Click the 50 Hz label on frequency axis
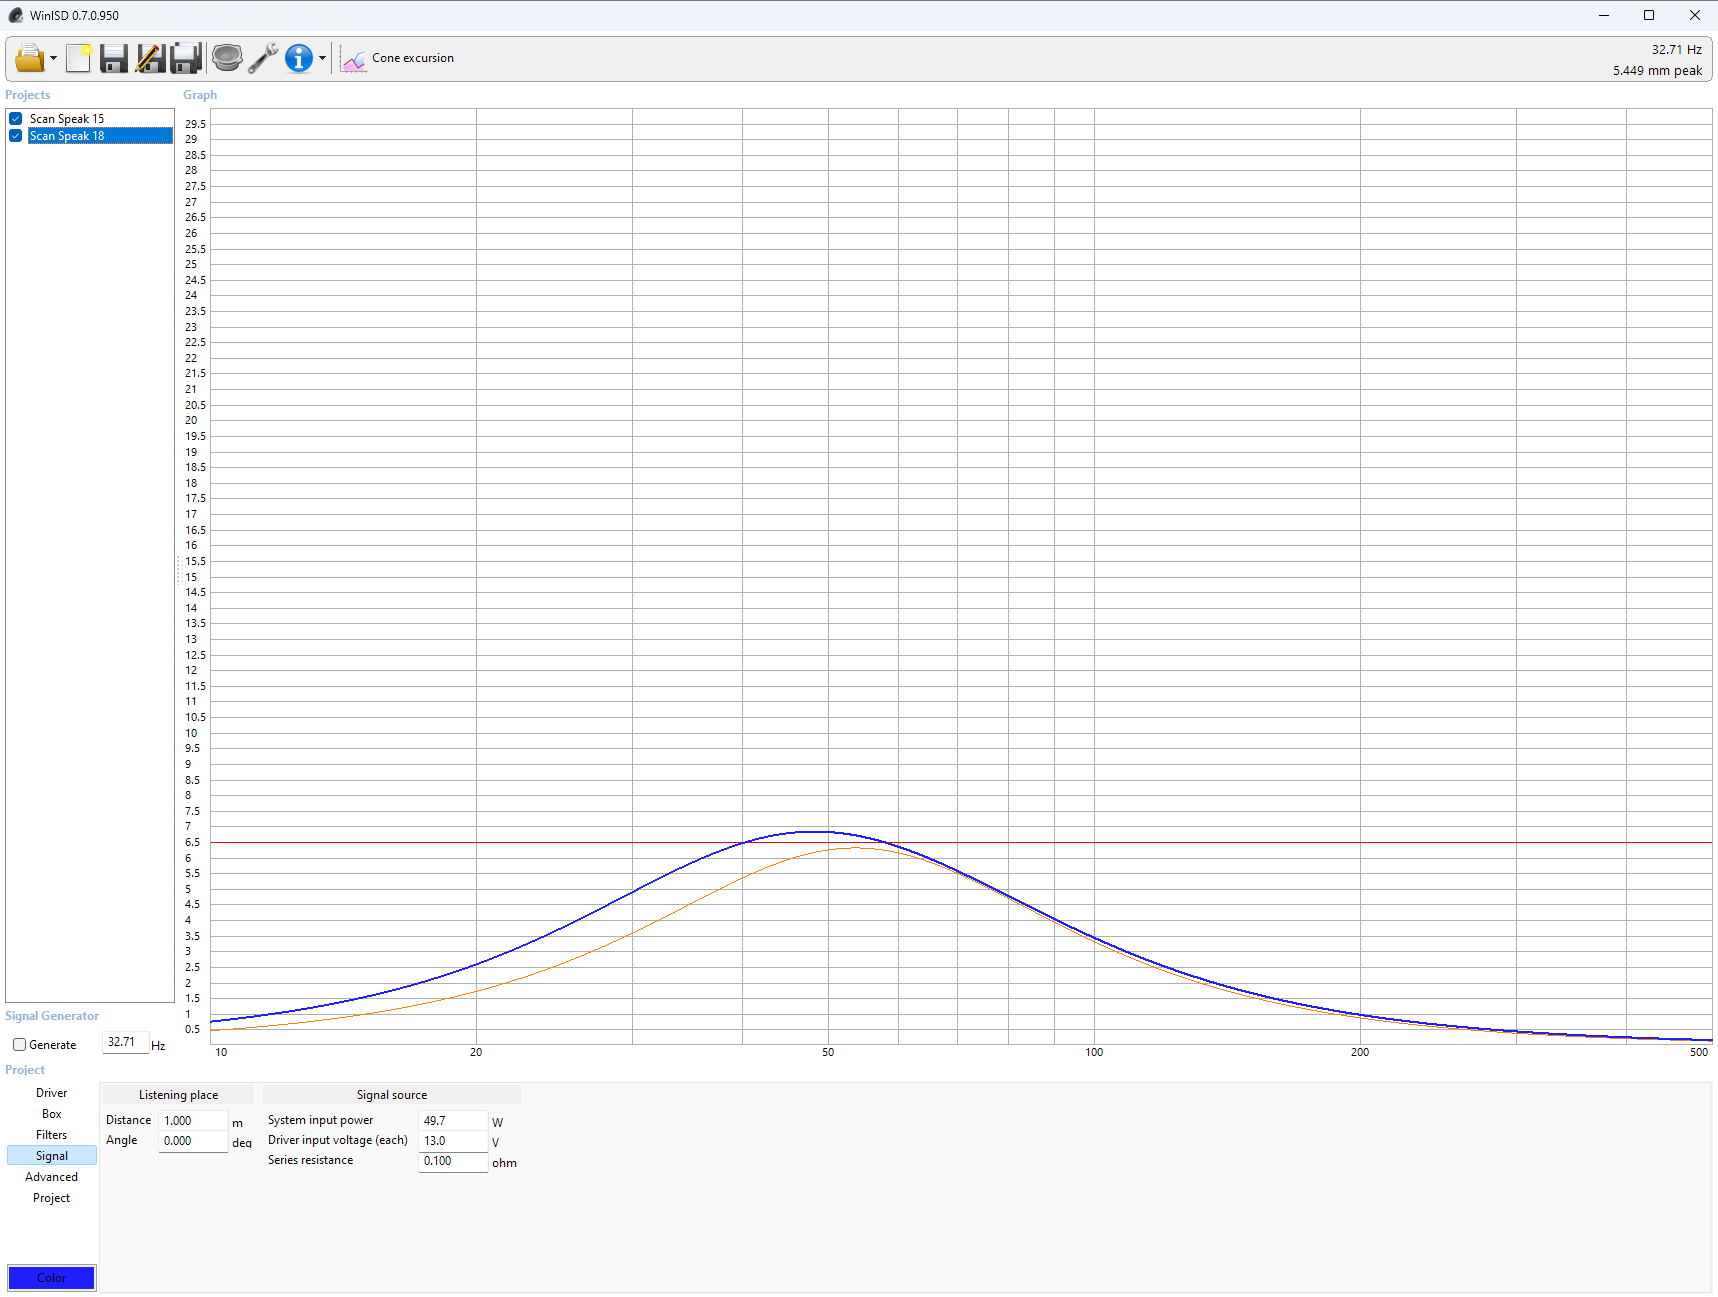 pos(828,1052)
